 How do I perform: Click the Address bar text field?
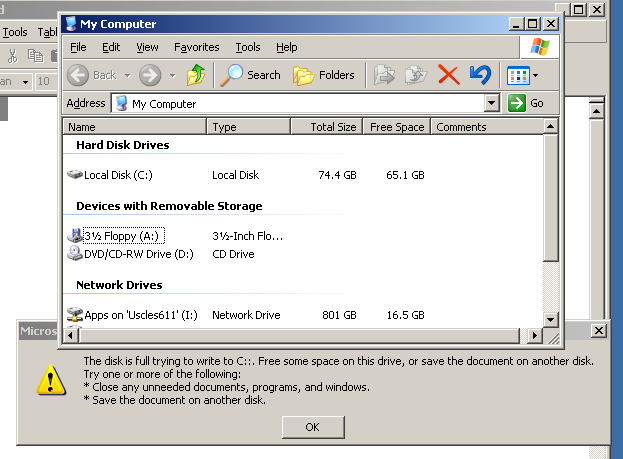click(300, 103)
